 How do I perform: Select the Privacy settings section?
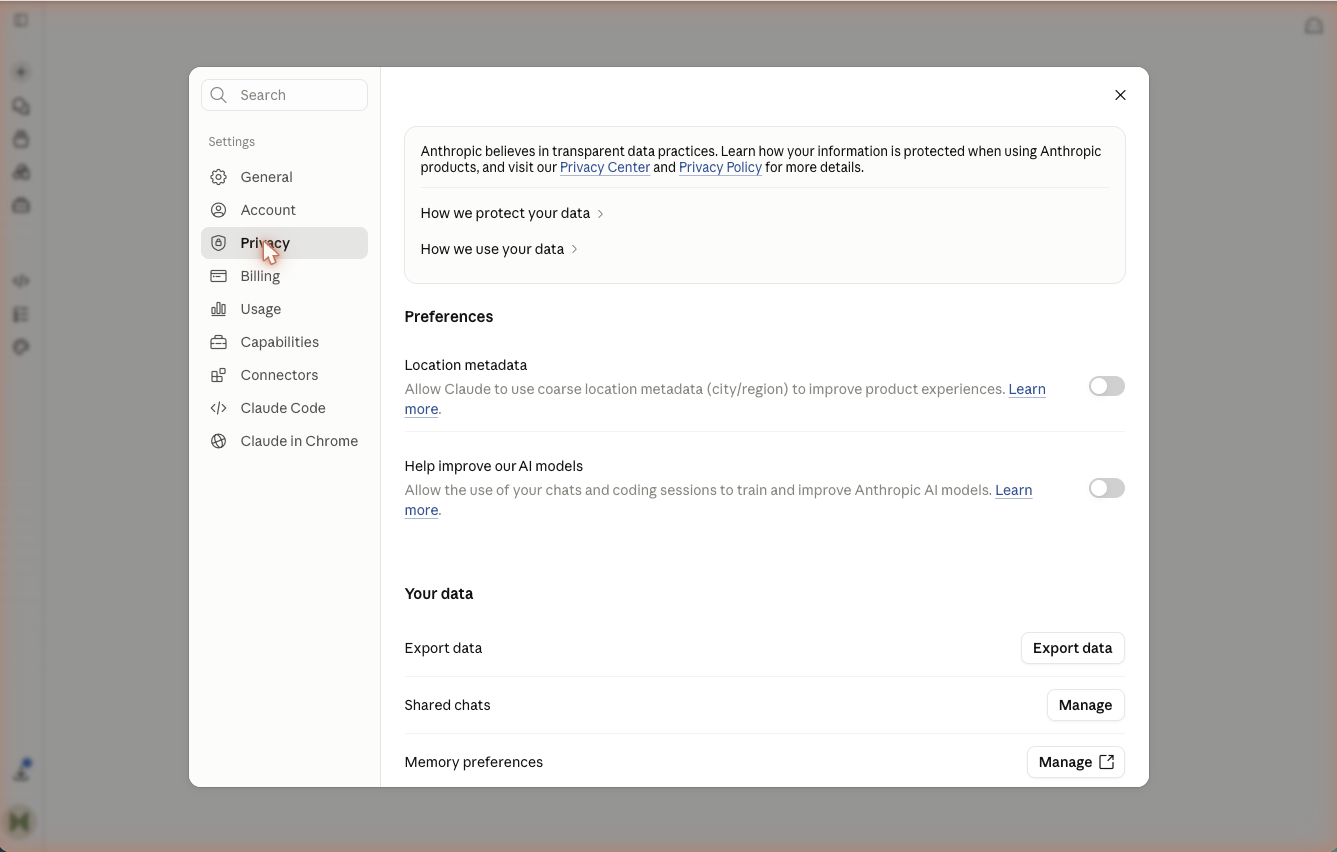coord(284,243)
